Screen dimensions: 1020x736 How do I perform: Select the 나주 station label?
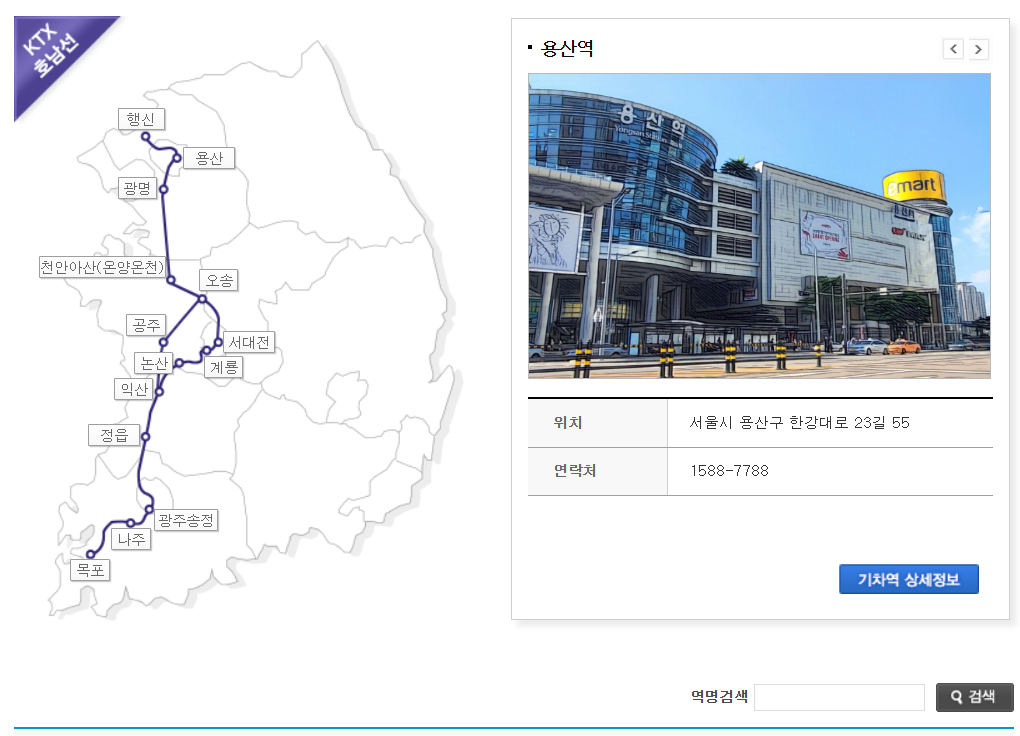point(132,539)
